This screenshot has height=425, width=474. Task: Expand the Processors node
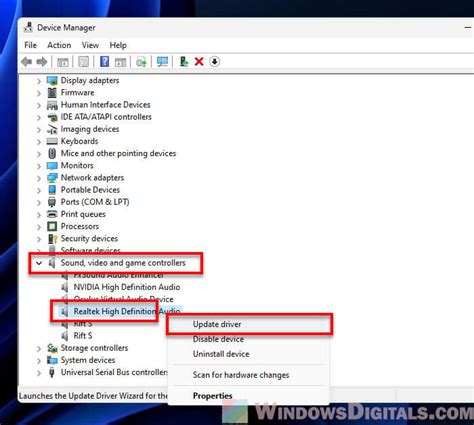[x=39, y=227]
